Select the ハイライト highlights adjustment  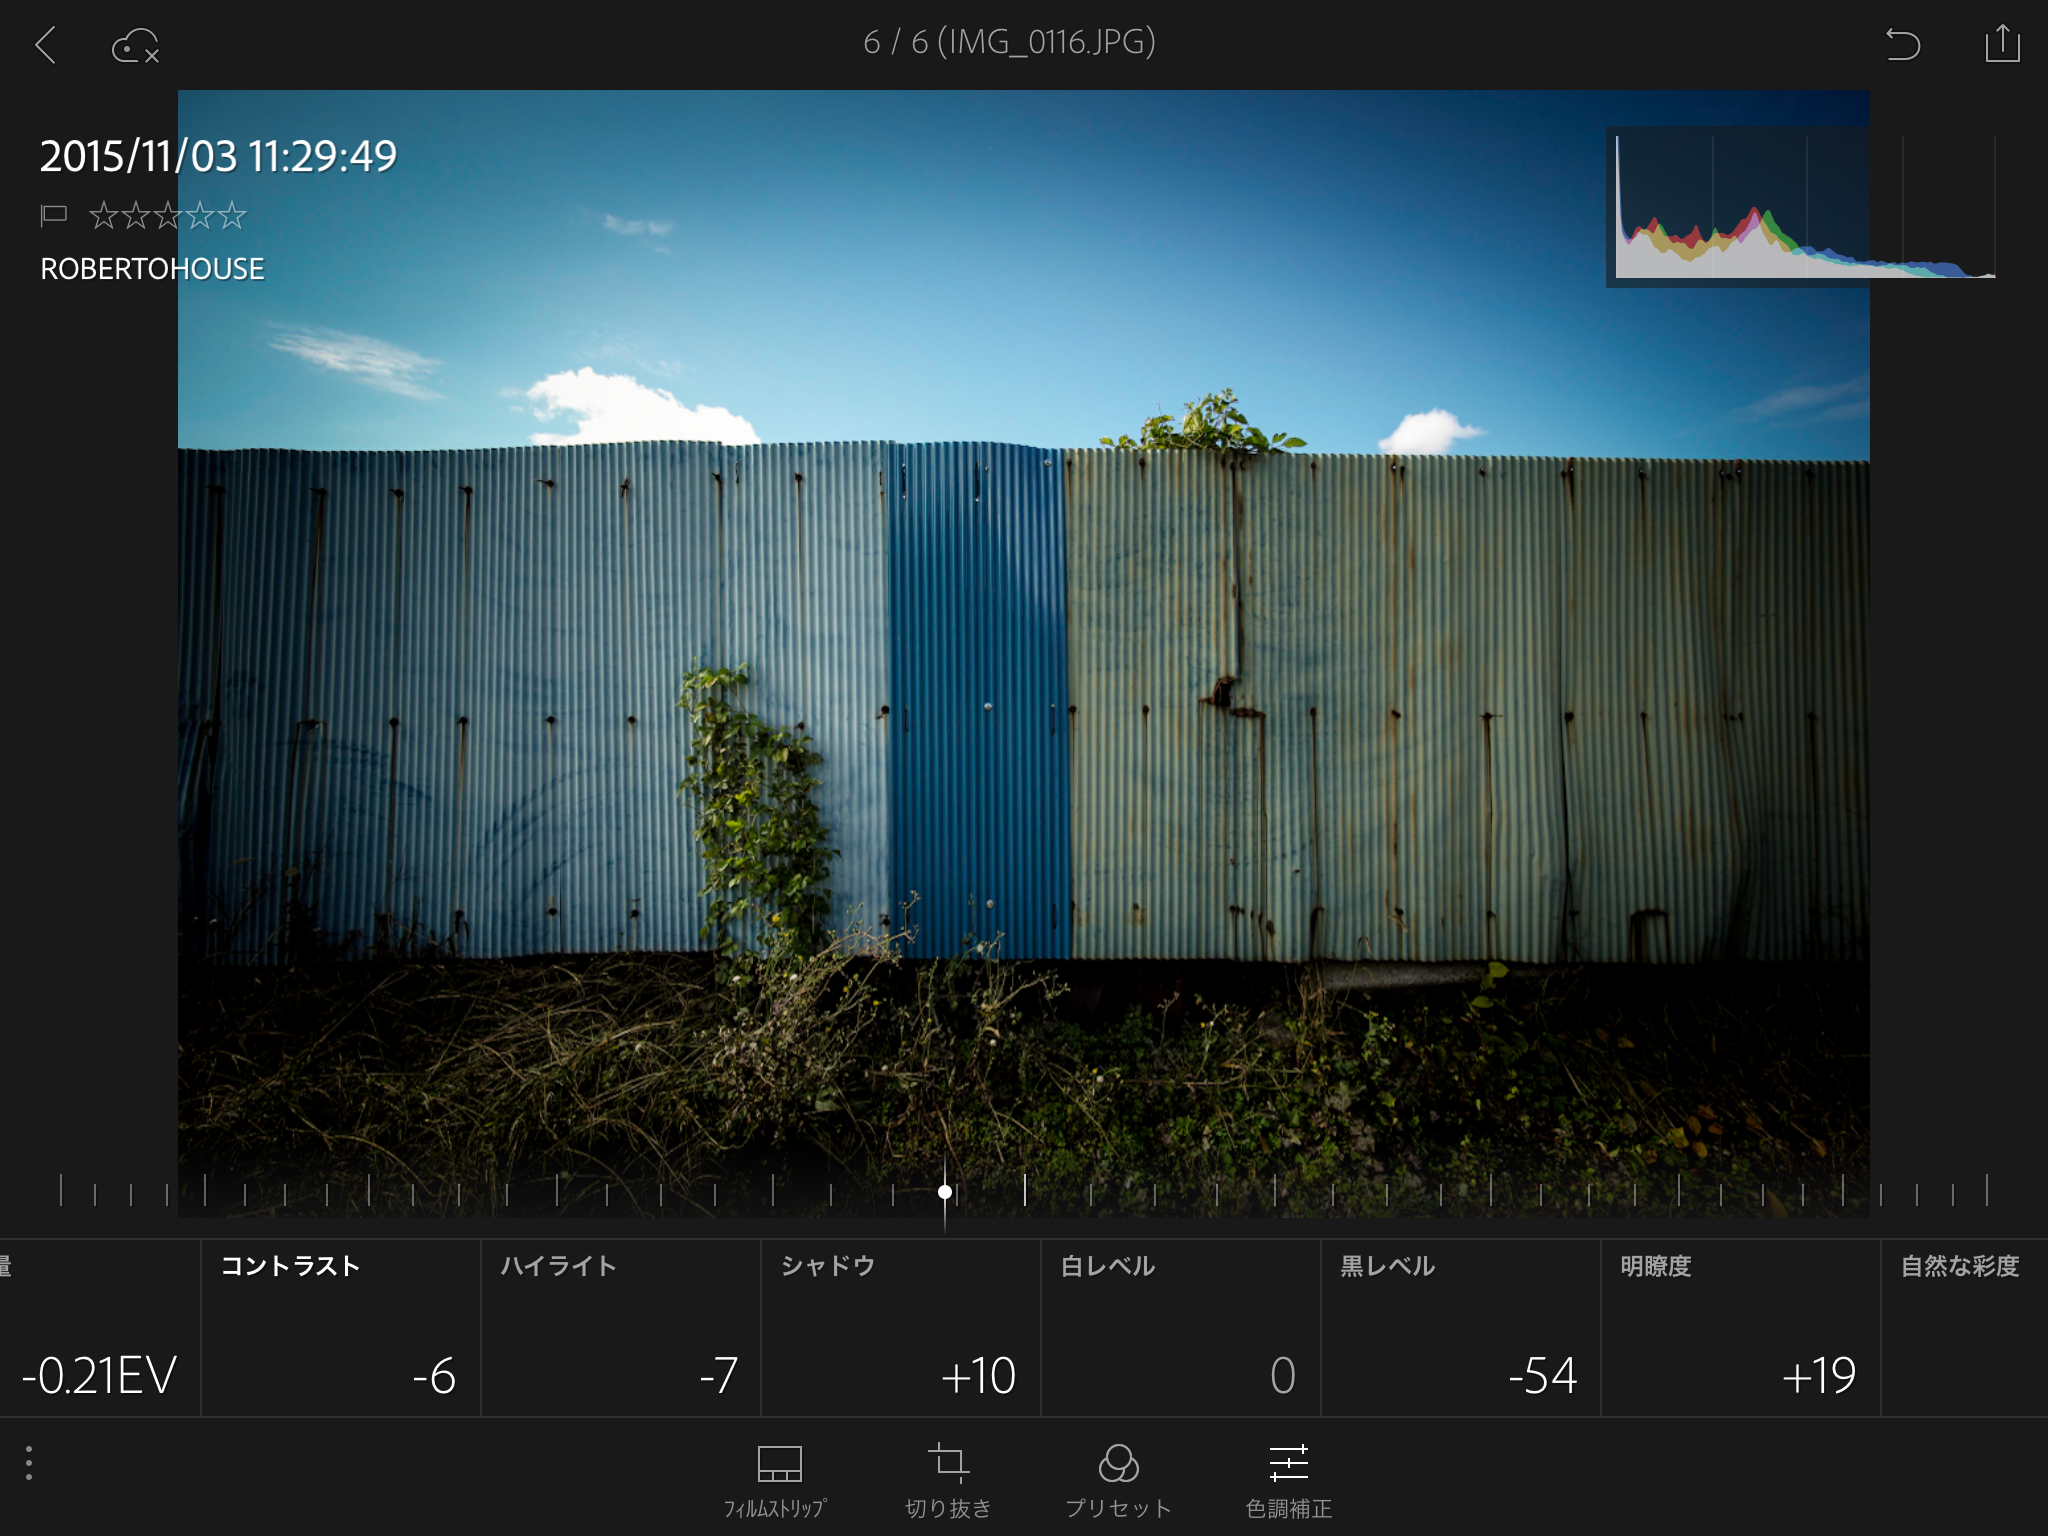[x=621, y=1328]
